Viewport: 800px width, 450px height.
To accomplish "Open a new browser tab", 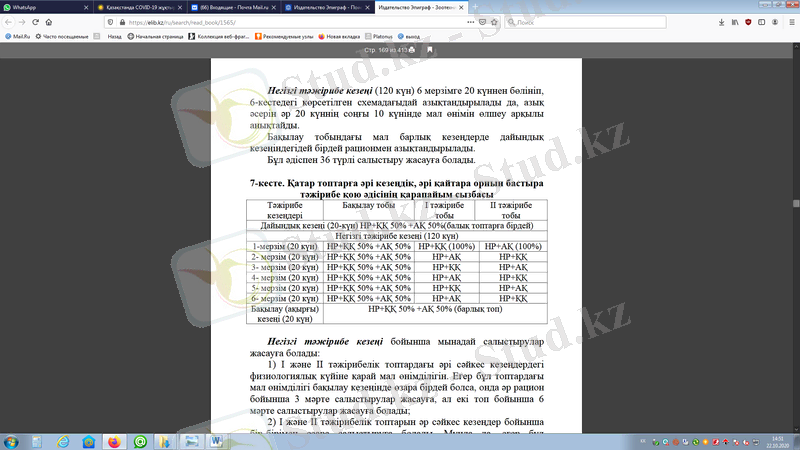I will click(475, 7).
